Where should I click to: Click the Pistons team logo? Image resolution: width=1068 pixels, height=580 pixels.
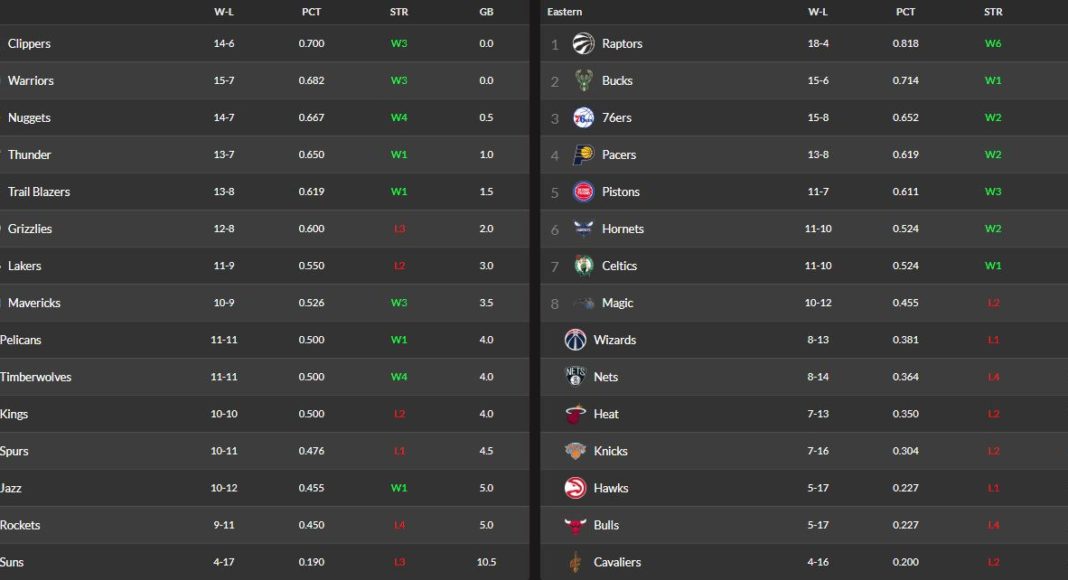583,192
